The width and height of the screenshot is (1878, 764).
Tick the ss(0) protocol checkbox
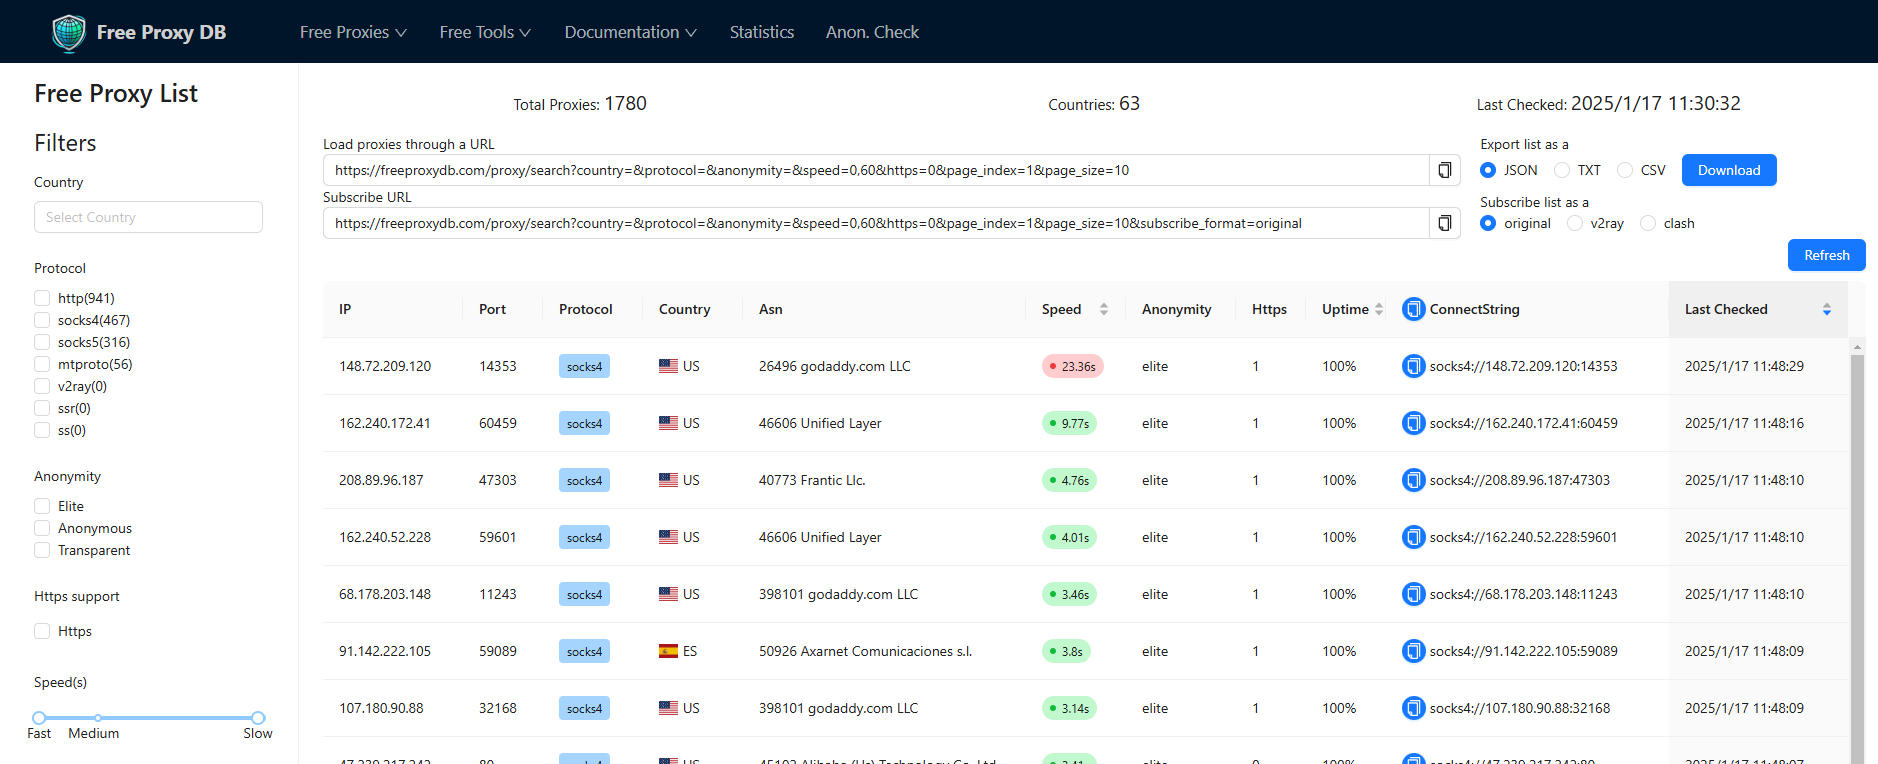[x=42, y=430]
